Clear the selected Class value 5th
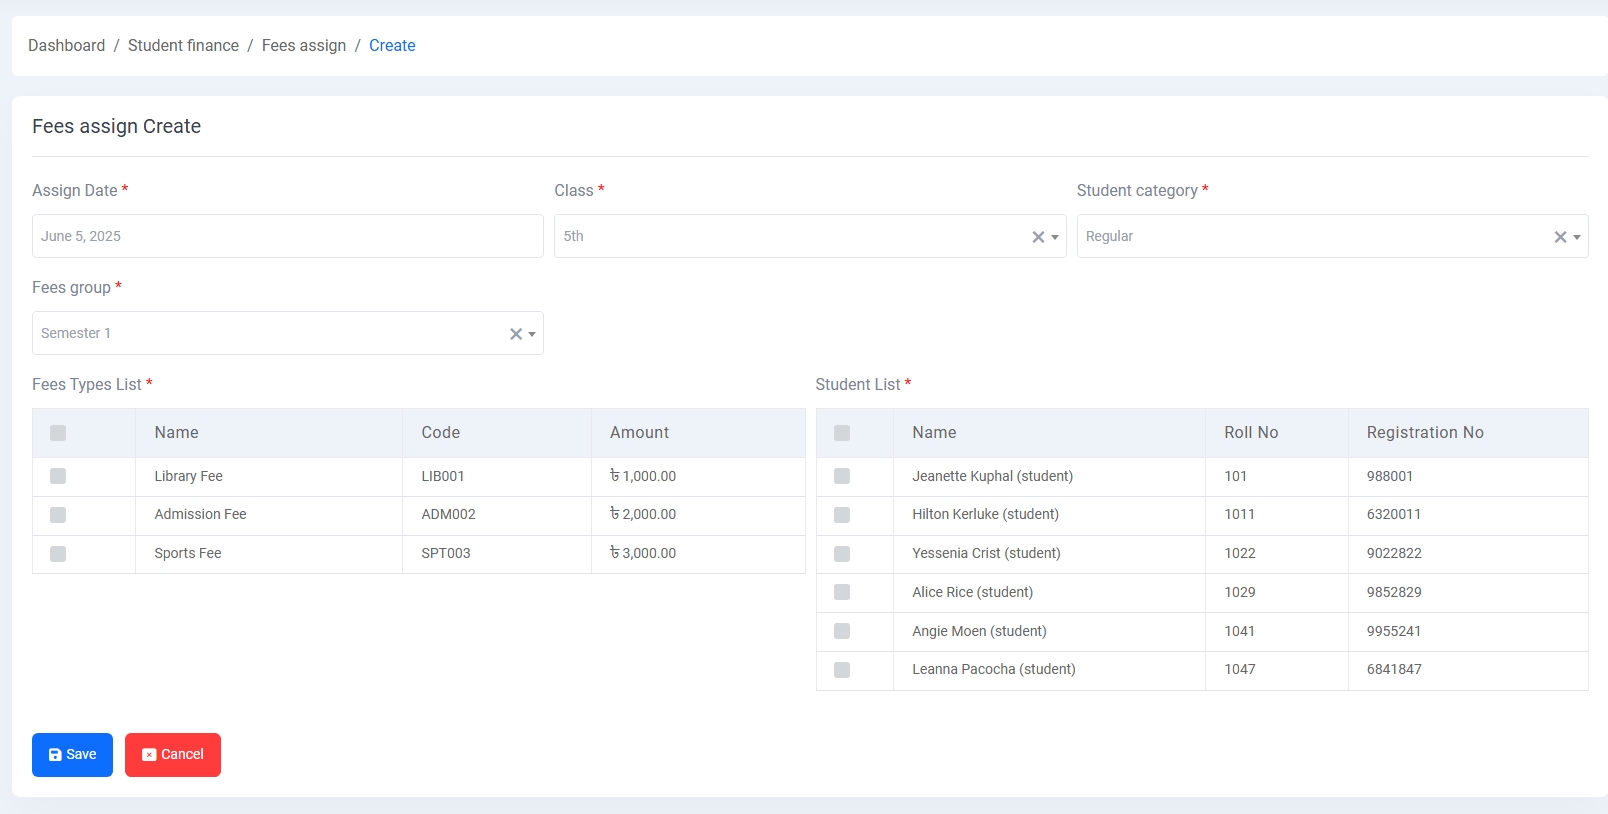The width and height of the screenshot is (1608, 814). click(x=1038, y=237)
